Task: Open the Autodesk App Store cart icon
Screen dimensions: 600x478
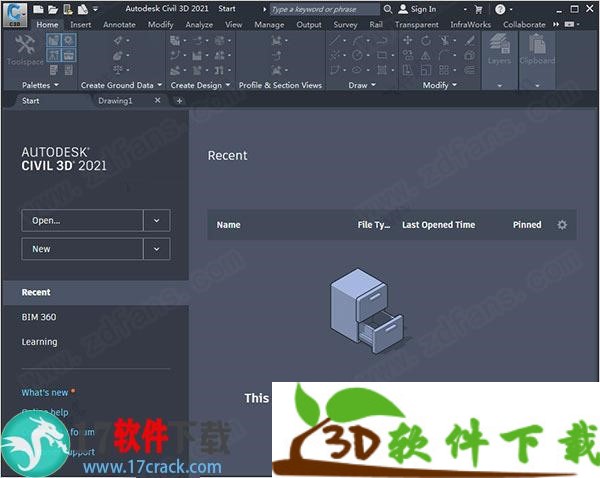Action: click(x=478, y=10)
